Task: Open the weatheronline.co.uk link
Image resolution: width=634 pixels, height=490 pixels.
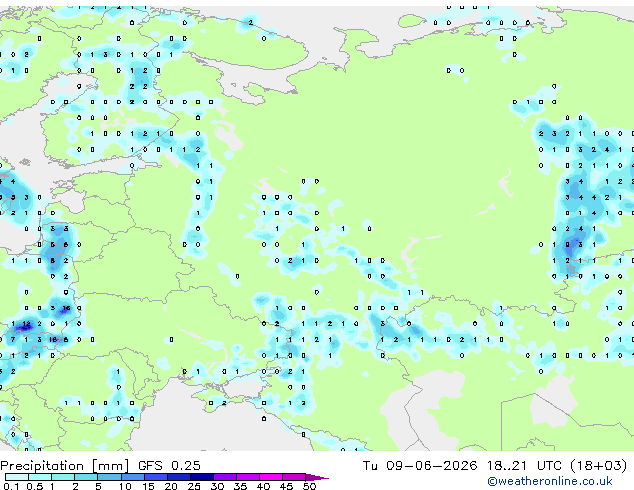Action: pos(550,481)
